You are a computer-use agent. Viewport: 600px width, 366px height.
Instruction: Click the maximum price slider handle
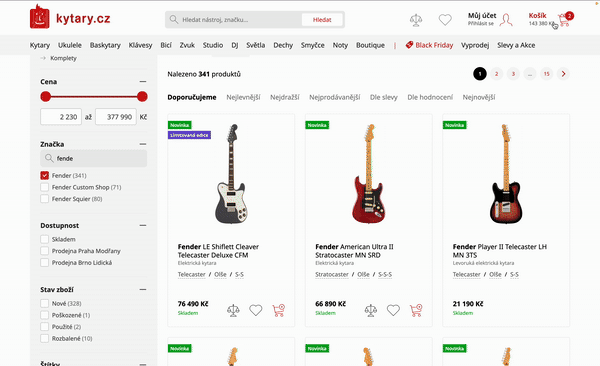(x=142, y=96)
